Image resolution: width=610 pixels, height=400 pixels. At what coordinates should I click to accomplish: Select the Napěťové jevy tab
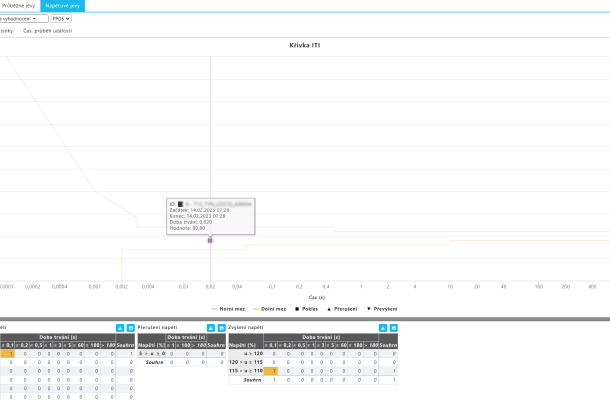pyautogui.click(x=62, y=5)
